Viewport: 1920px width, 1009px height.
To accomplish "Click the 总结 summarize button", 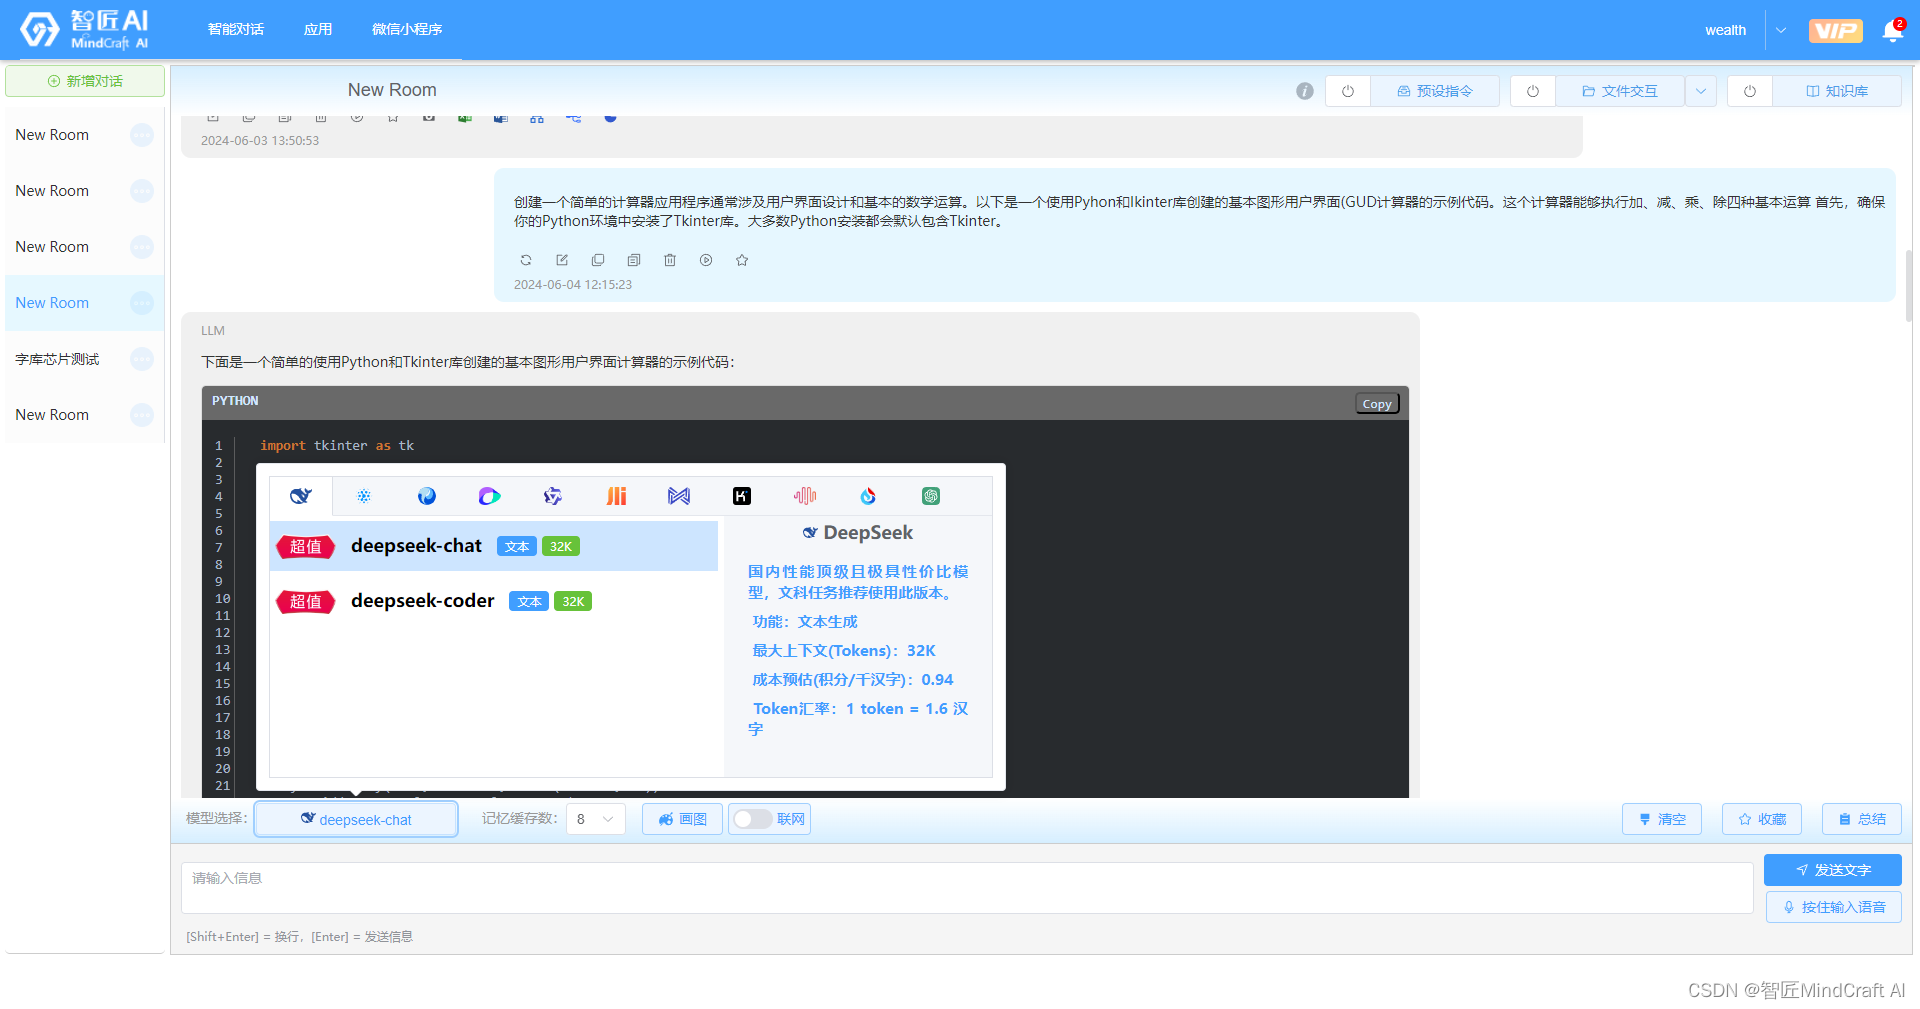I will click(1862, 819).
